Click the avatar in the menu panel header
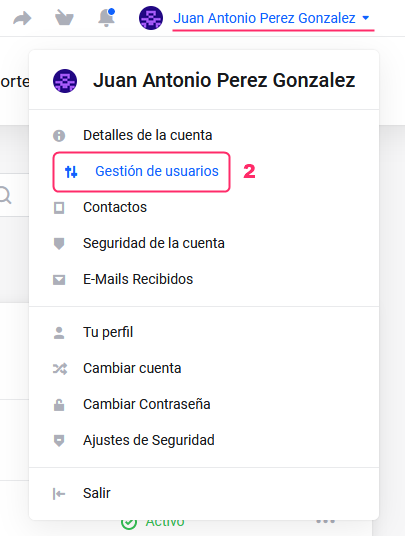 (x=65, y=81)
